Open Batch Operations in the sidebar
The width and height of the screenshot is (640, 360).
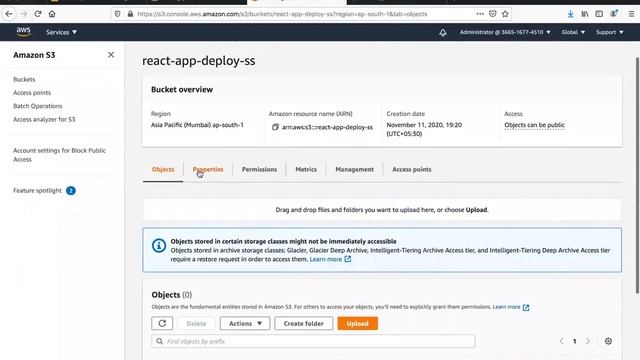(38, 106)
